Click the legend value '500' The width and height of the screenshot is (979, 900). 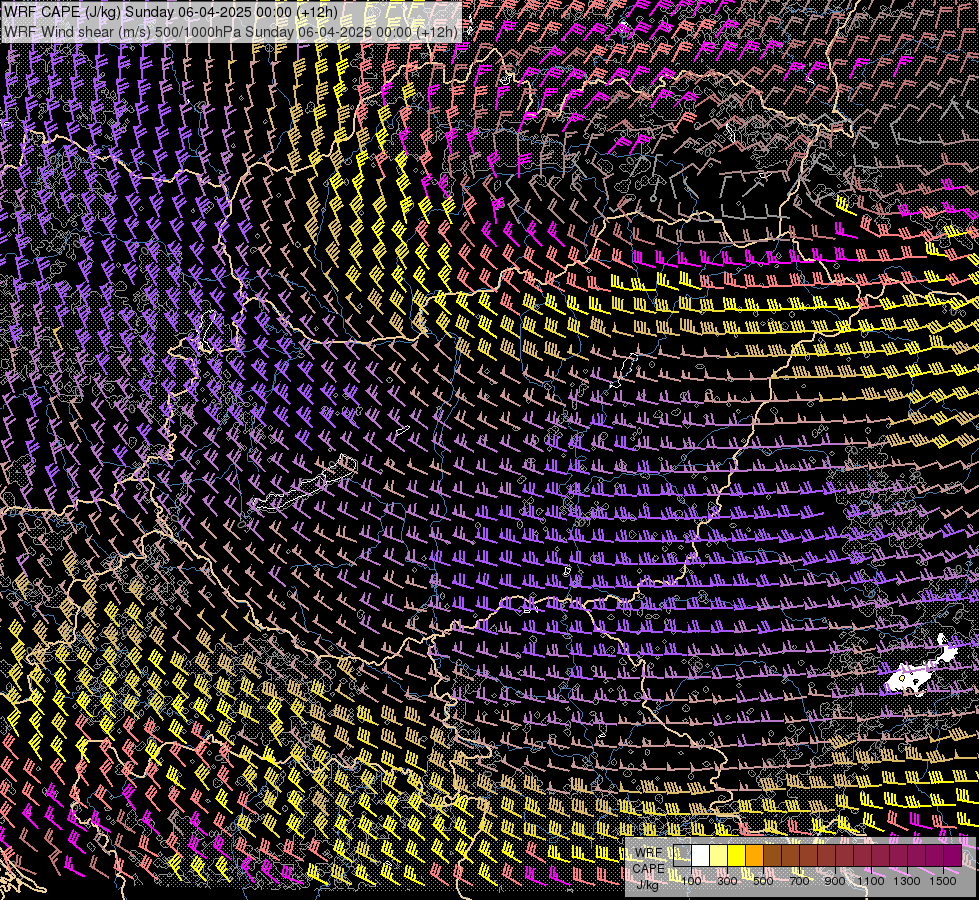point(763,881)
